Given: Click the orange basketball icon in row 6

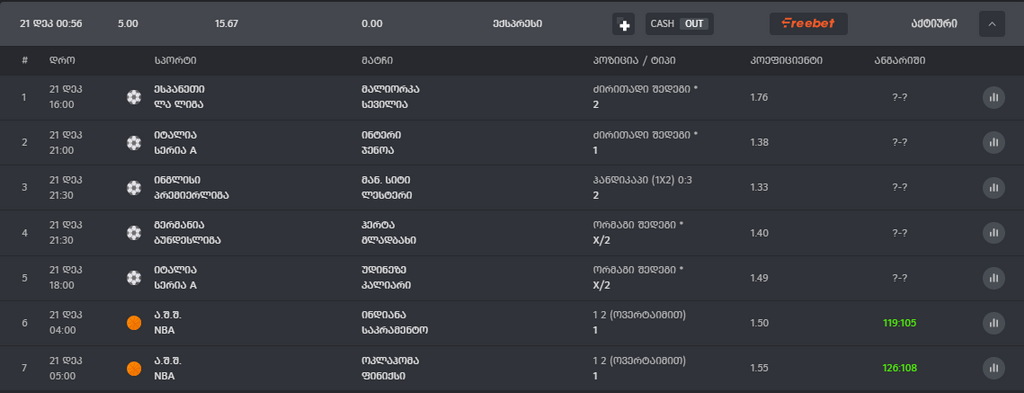Looking at the screenshot, I should click(x=134, y=322).
